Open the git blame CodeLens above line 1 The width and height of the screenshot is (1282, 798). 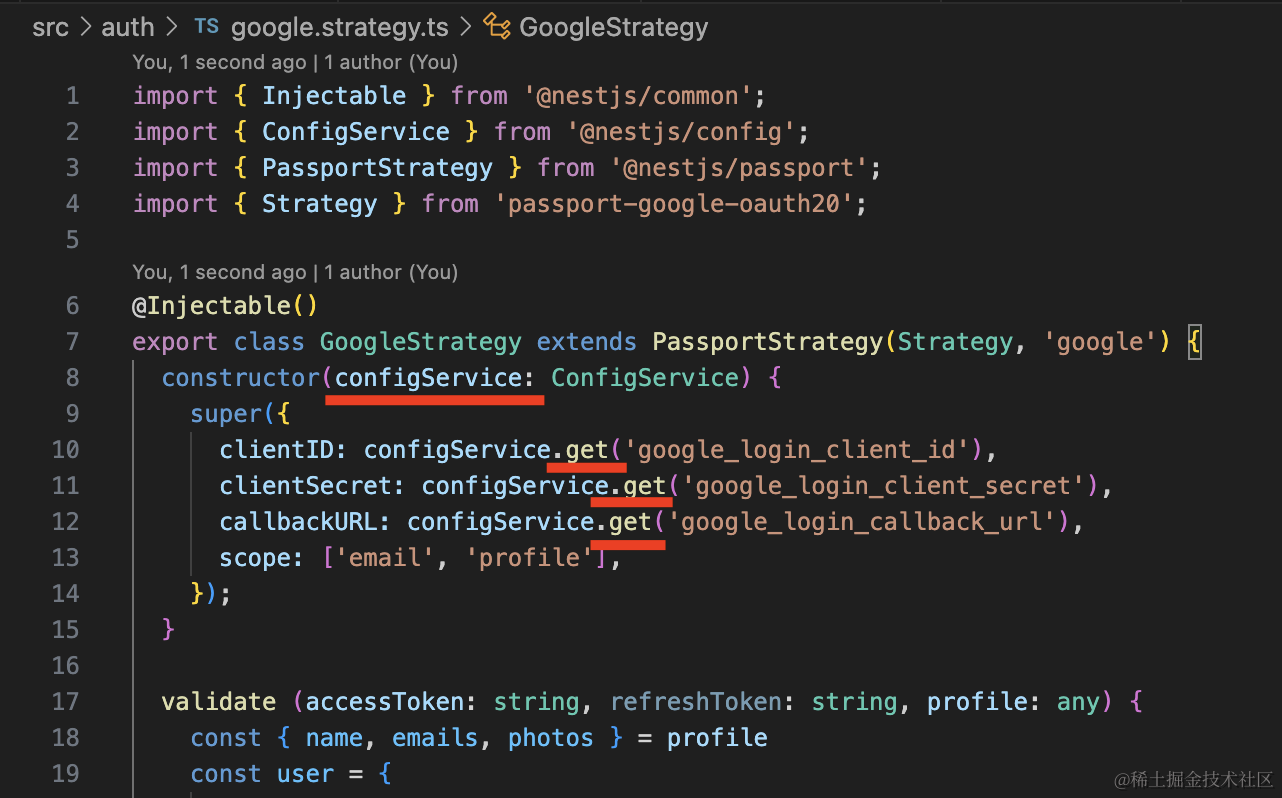[x=294, y=62]
